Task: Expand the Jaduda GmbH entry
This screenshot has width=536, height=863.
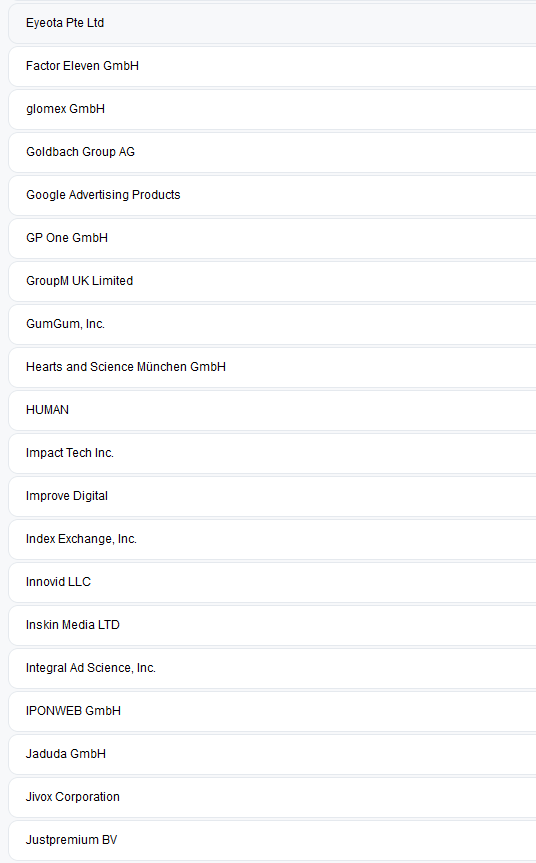Action: click(272, 753)
